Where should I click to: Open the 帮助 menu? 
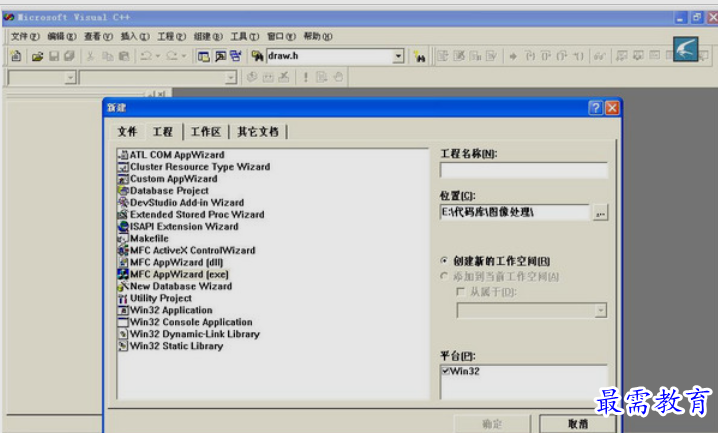[x=318, y=36]
